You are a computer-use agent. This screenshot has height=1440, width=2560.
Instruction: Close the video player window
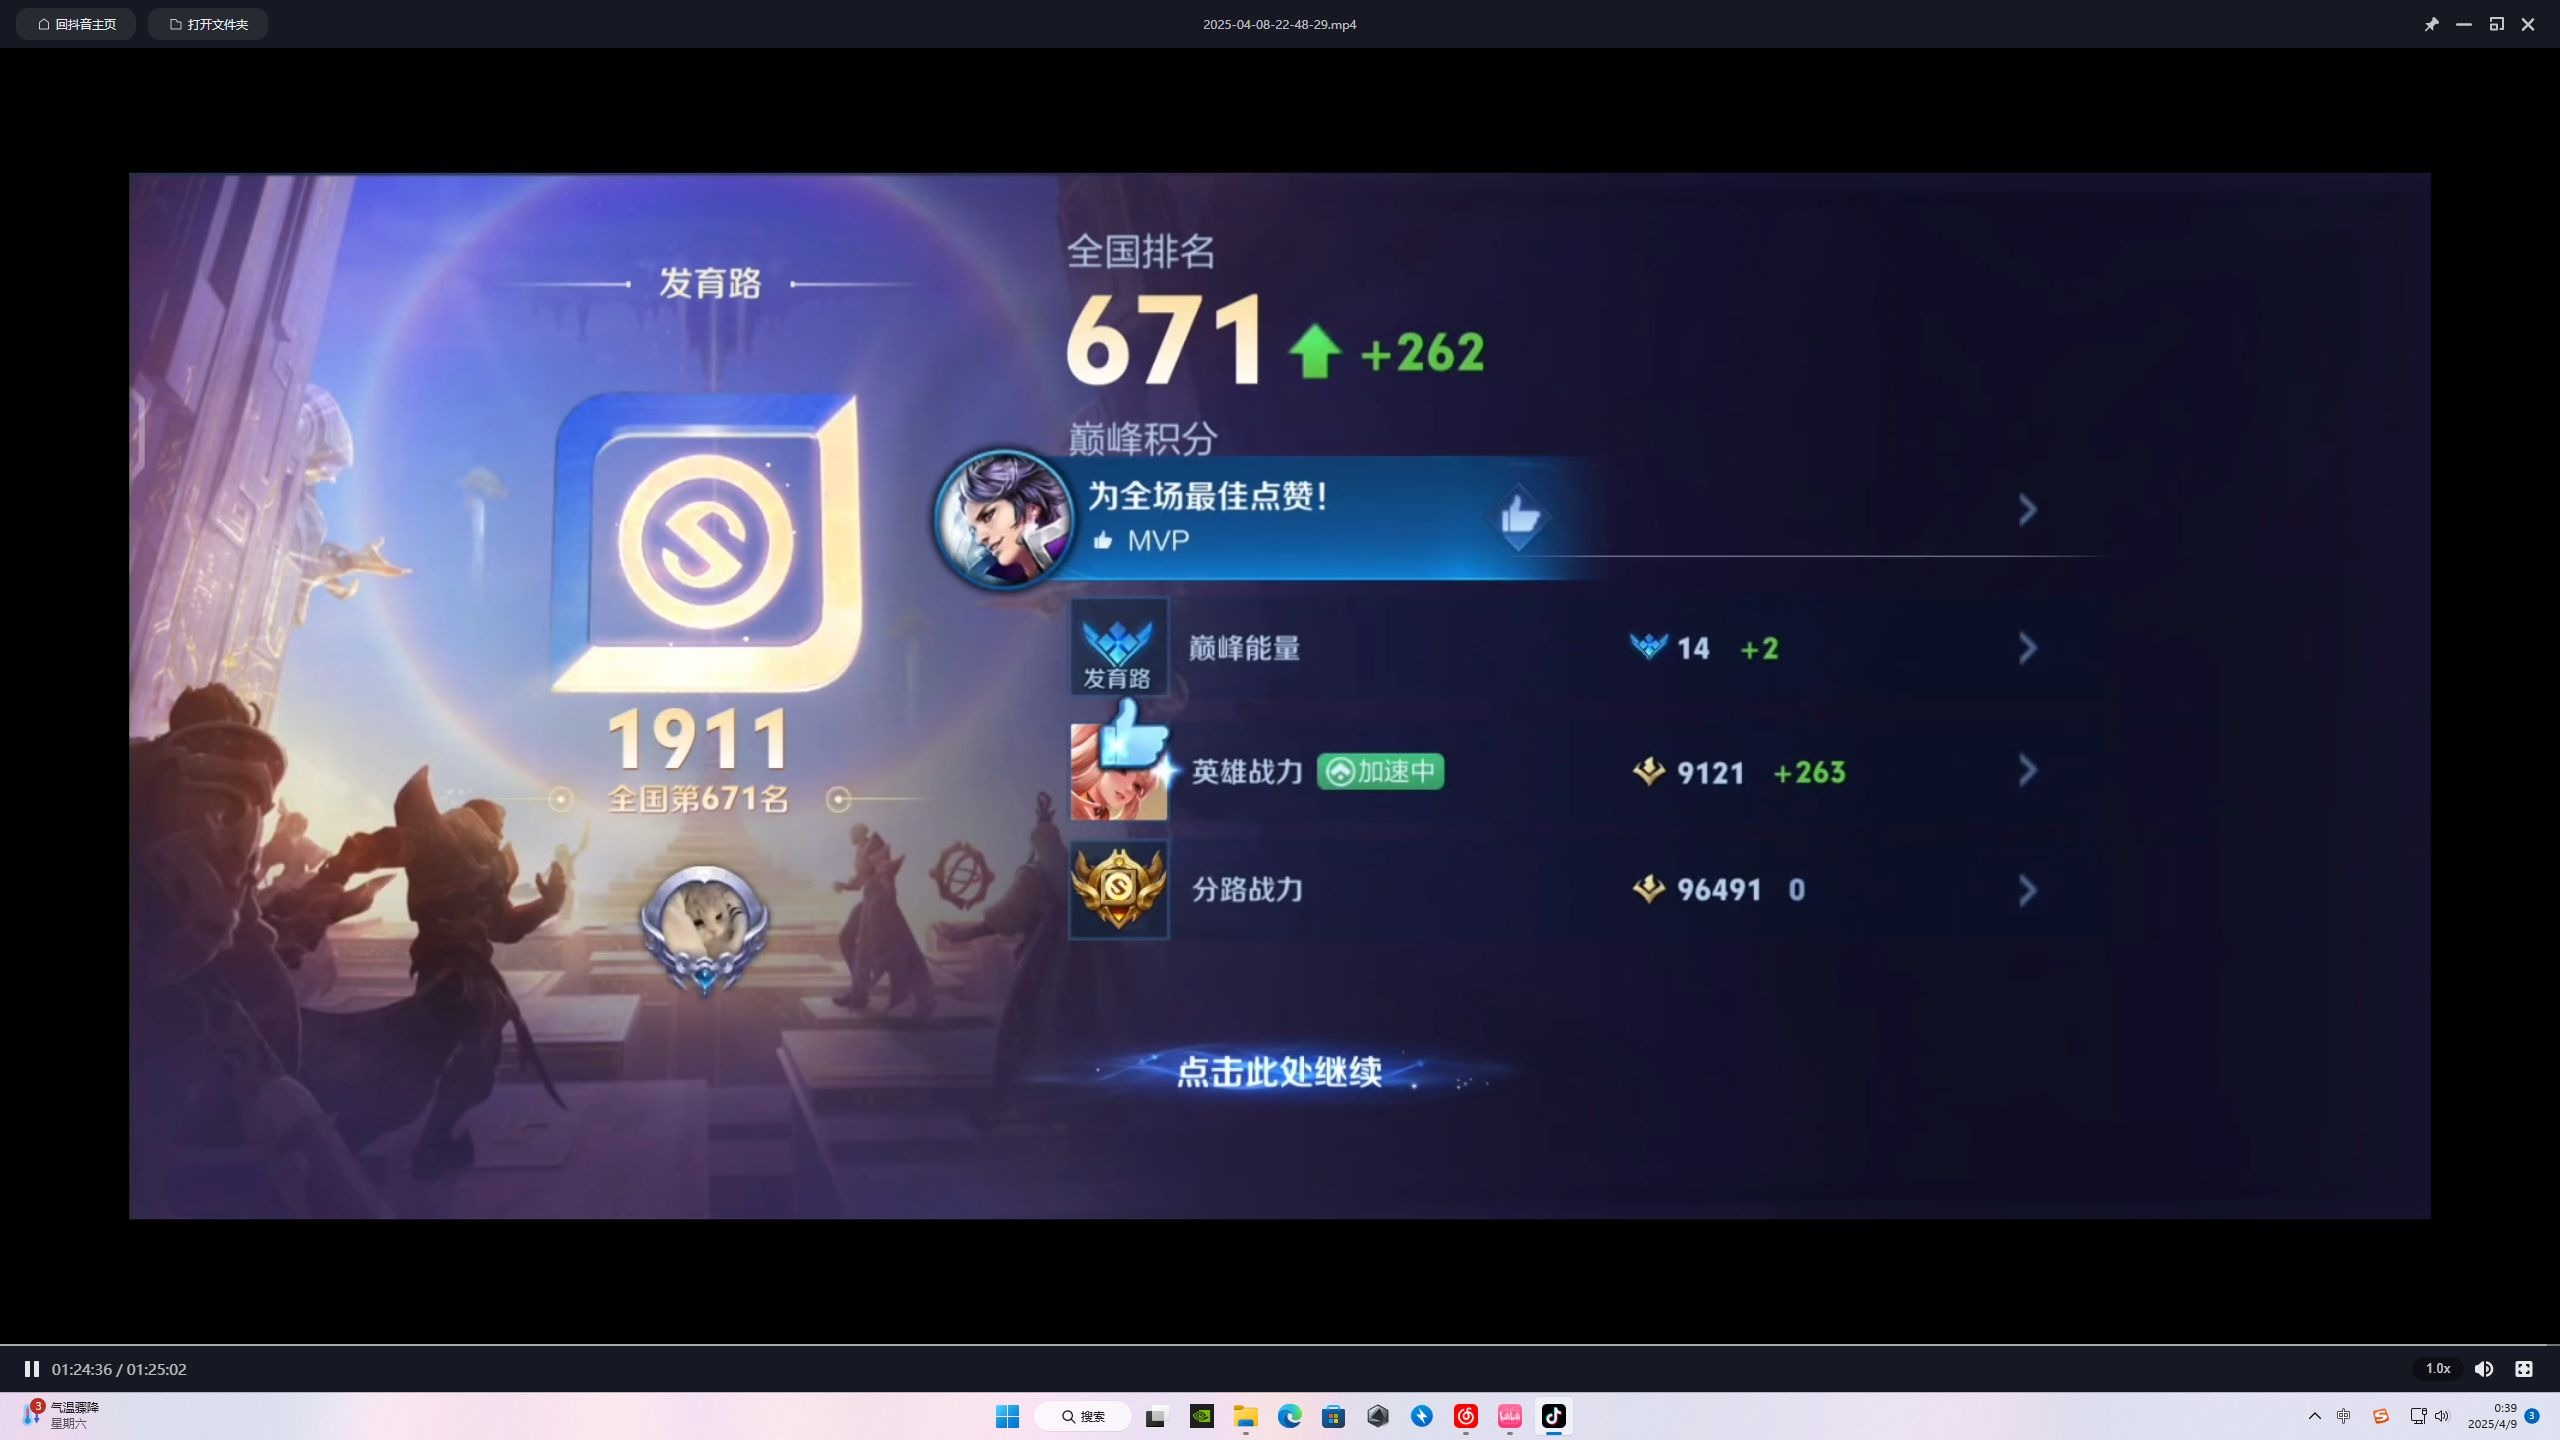[x=2528, y=24]
